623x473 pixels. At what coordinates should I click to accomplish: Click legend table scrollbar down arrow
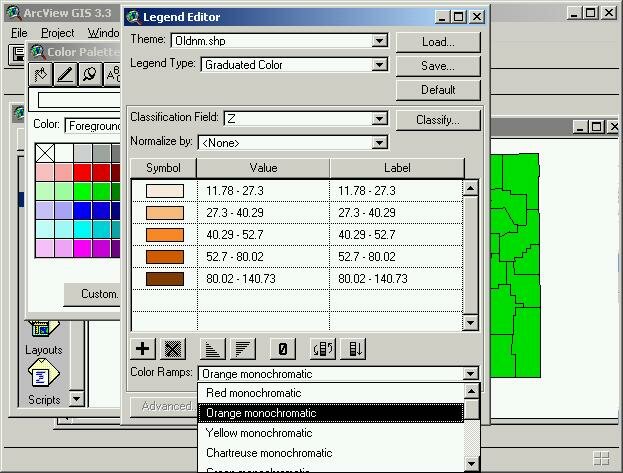pos(470,322)
